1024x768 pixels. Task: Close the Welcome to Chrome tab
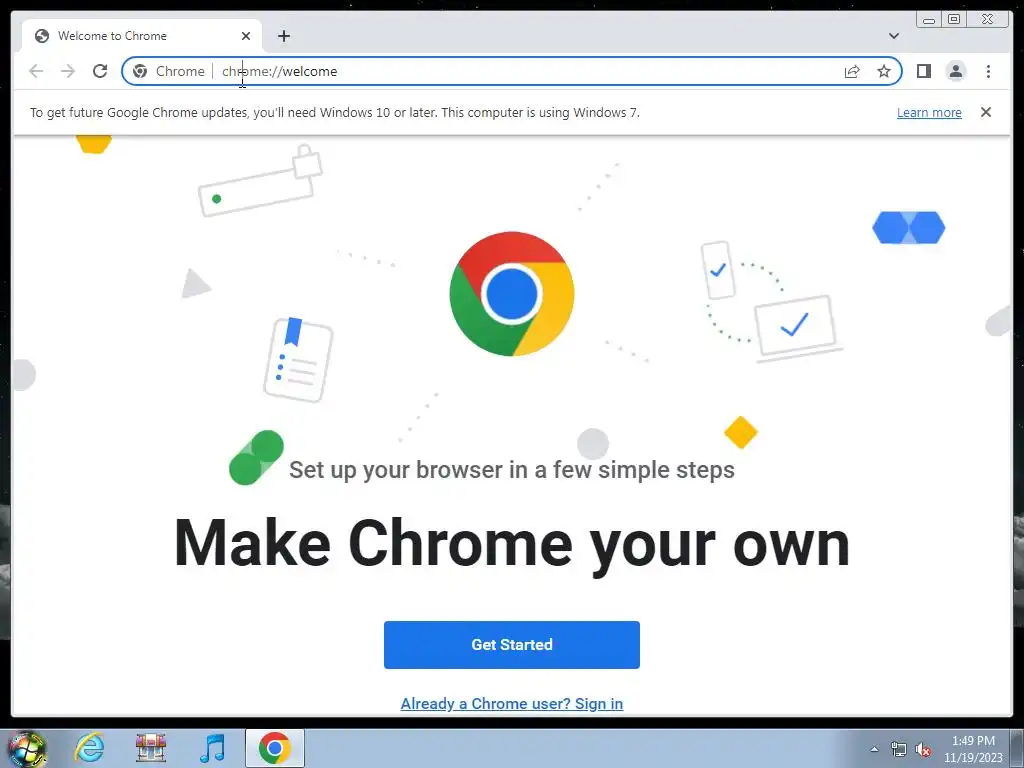click(246, 36)
